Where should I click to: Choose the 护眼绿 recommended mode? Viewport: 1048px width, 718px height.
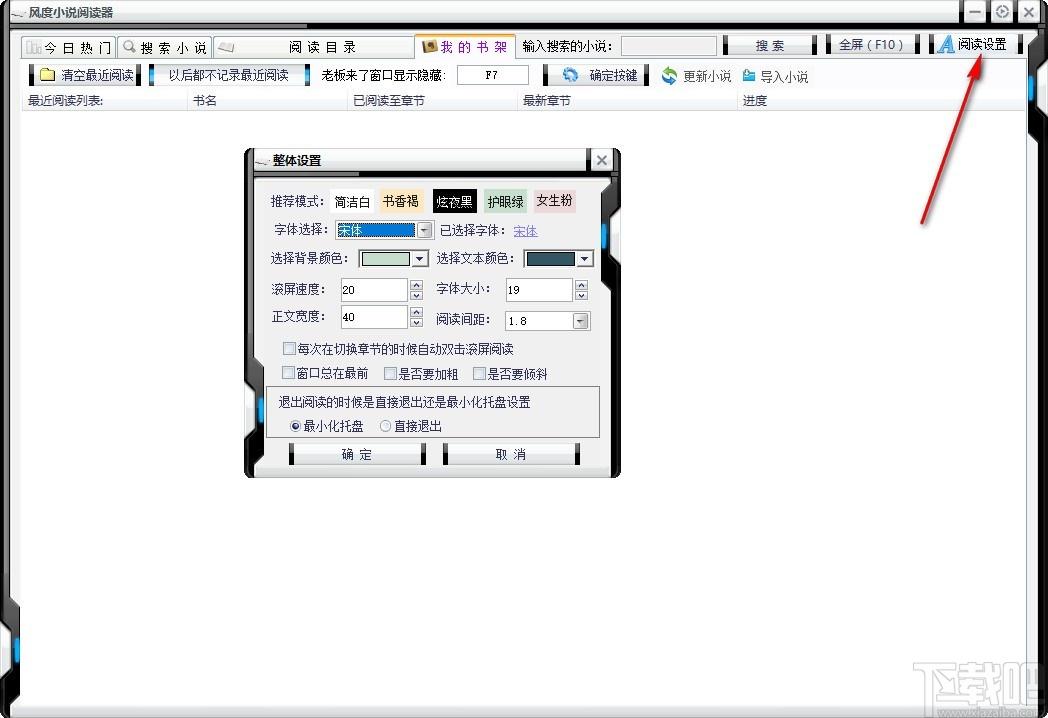505,201
